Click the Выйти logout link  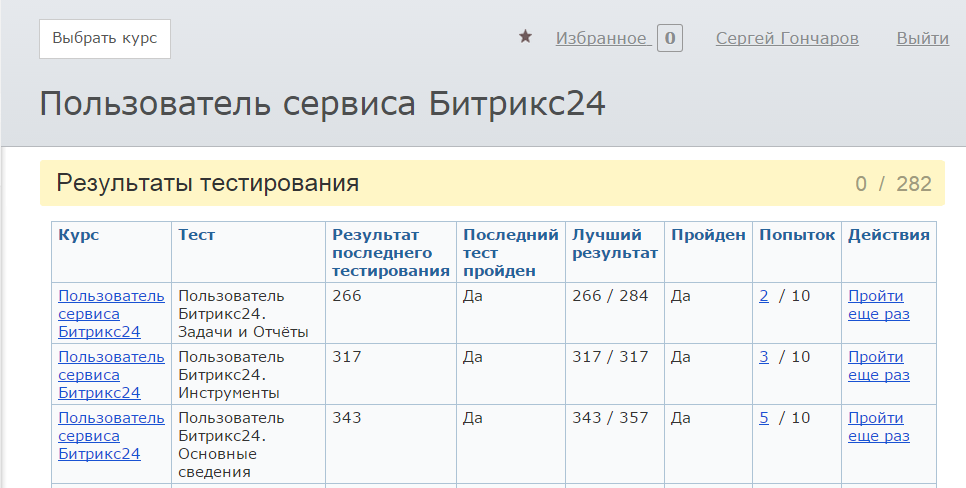point(922,38)
